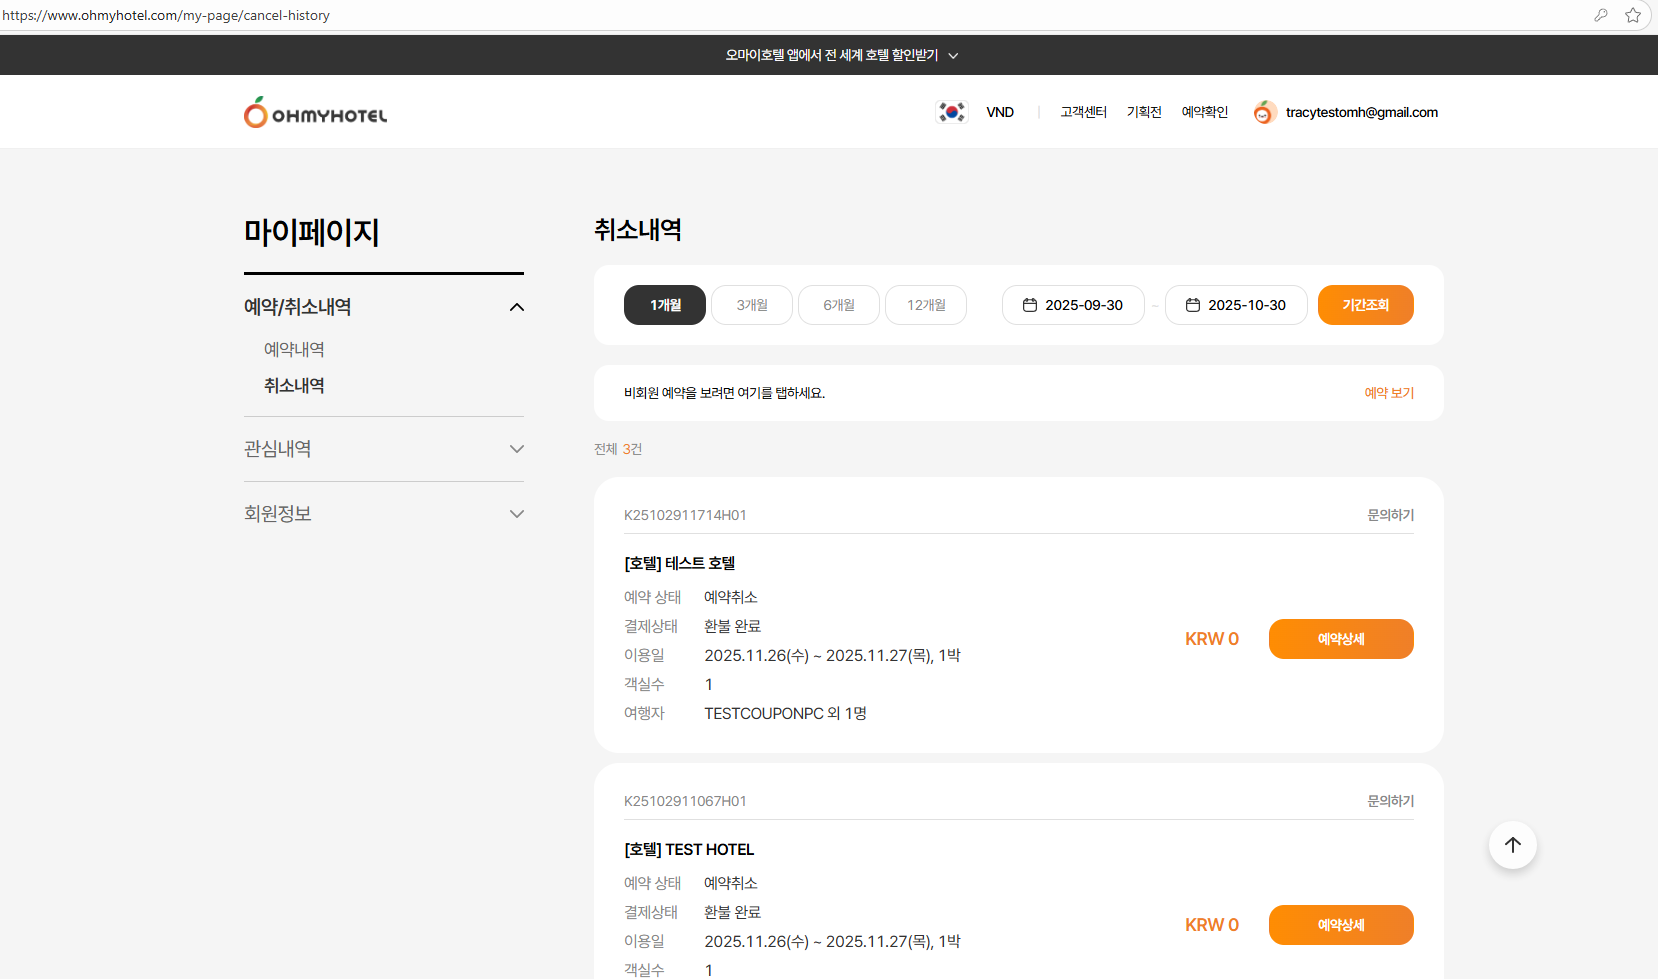The image size is (1658, 979).
Task: Open 예약내역 in the sidebar
Action: pos(294,349)
